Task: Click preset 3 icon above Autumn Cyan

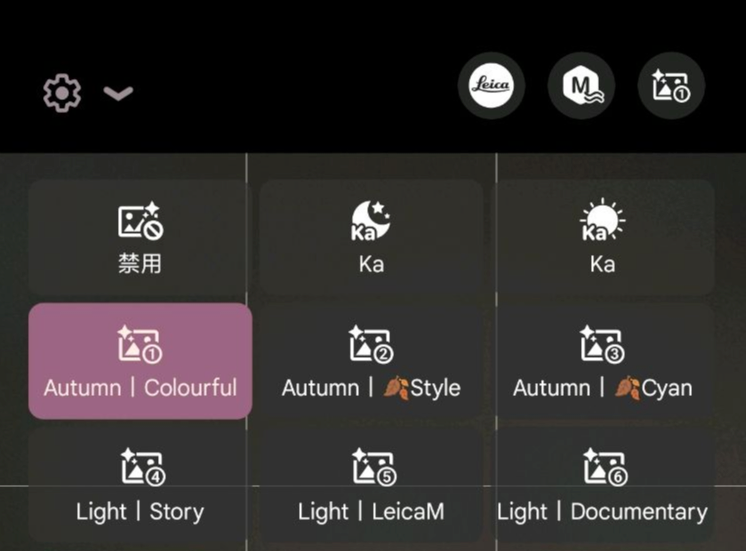Action: 602,344
